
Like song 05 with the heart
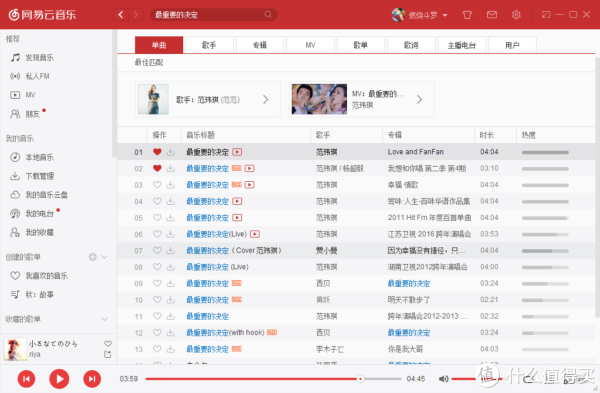coord(157,218)
